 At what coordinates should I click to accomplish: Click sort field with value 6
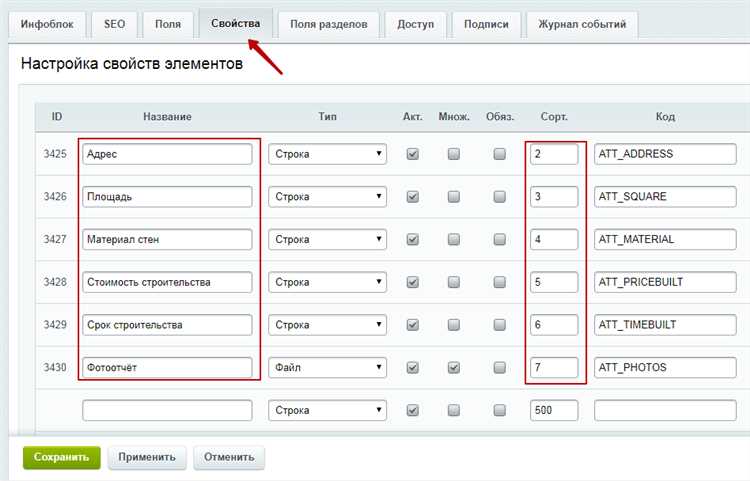point(554,325)
